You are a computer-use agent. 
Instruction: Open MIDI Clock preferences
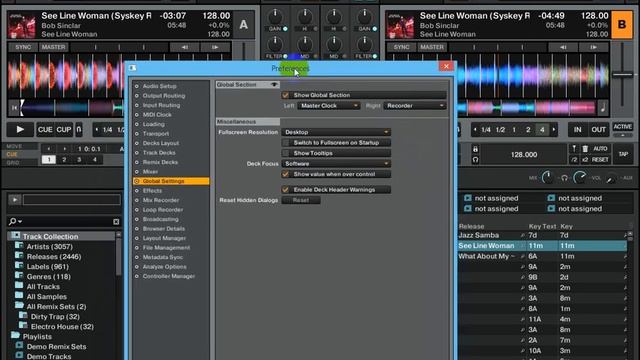[157, 115]
